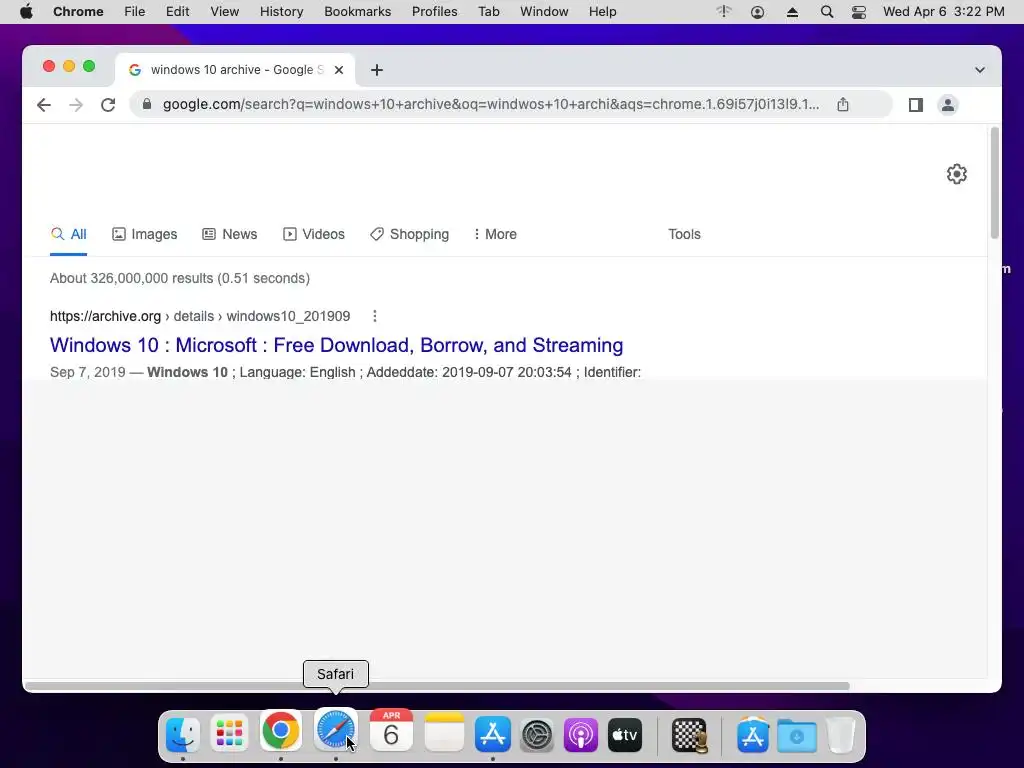The image size is (1024, 768).
Task: Open the View menu
Action: click(224, 12)
